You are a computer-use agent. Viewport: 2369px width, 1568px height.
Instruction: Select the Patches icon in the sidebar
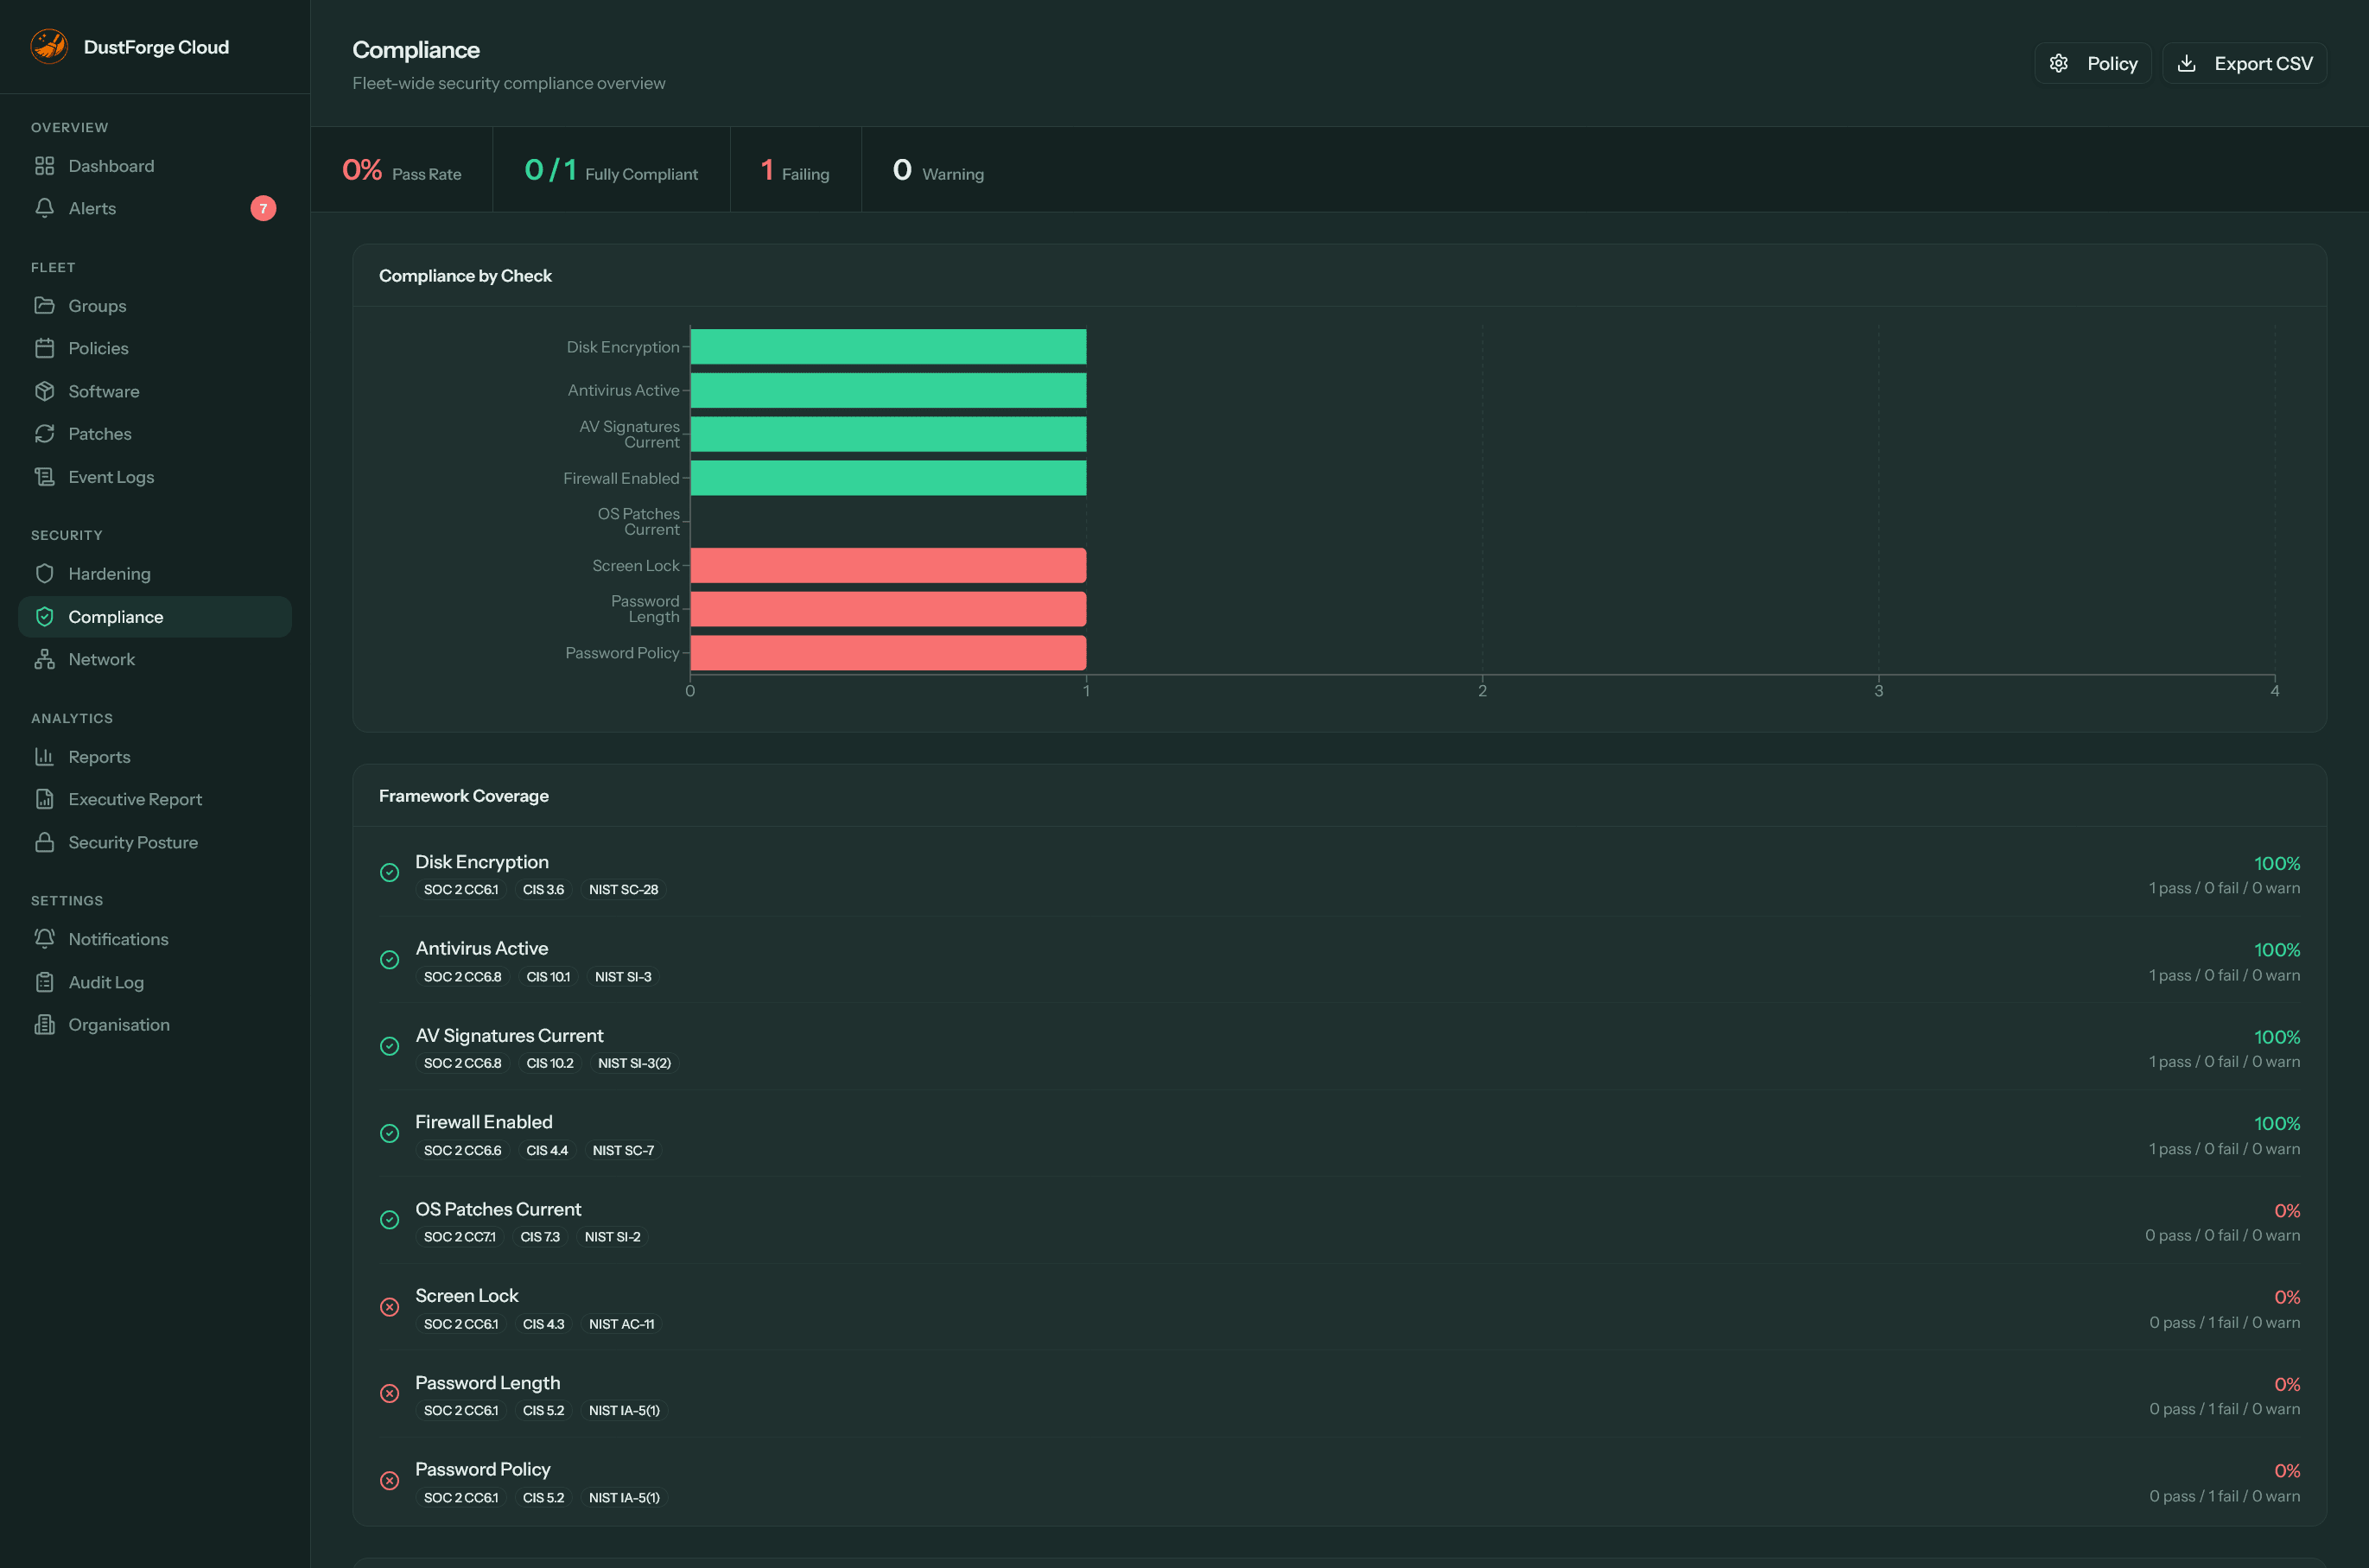click(45, 433)
